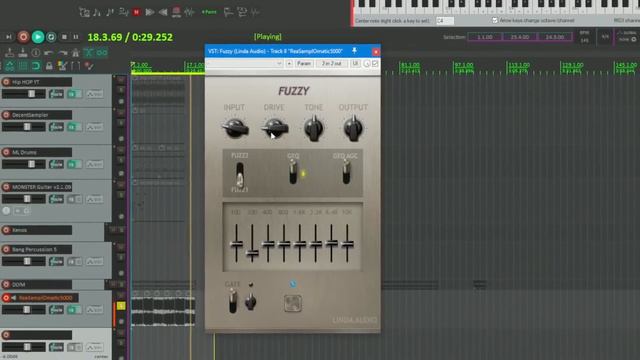Screen dimensions: 640x360
Task: Open routing button on DecentSampler track
Action: [56, 127]
